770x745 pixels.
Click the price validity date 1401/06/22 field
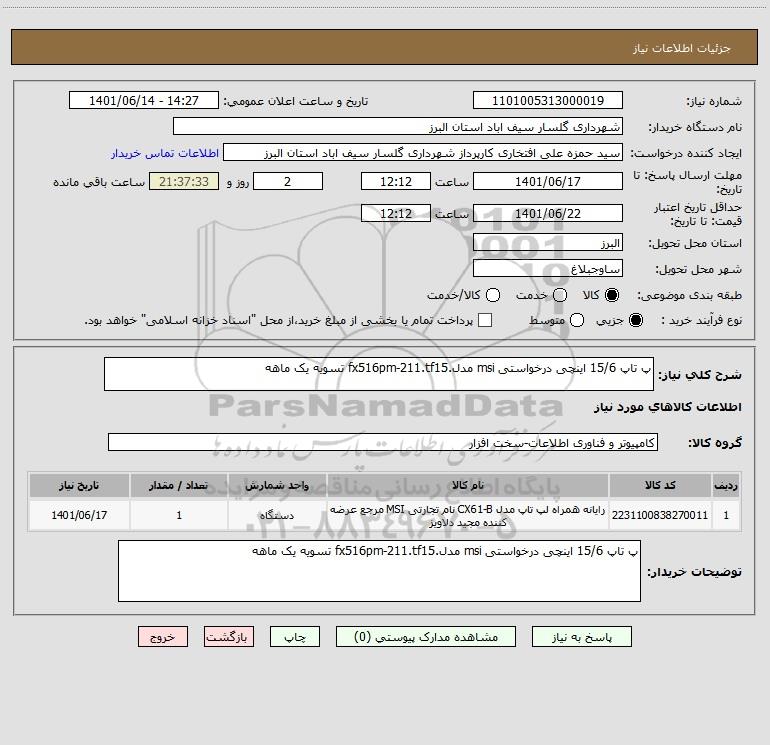coord(548,214)
